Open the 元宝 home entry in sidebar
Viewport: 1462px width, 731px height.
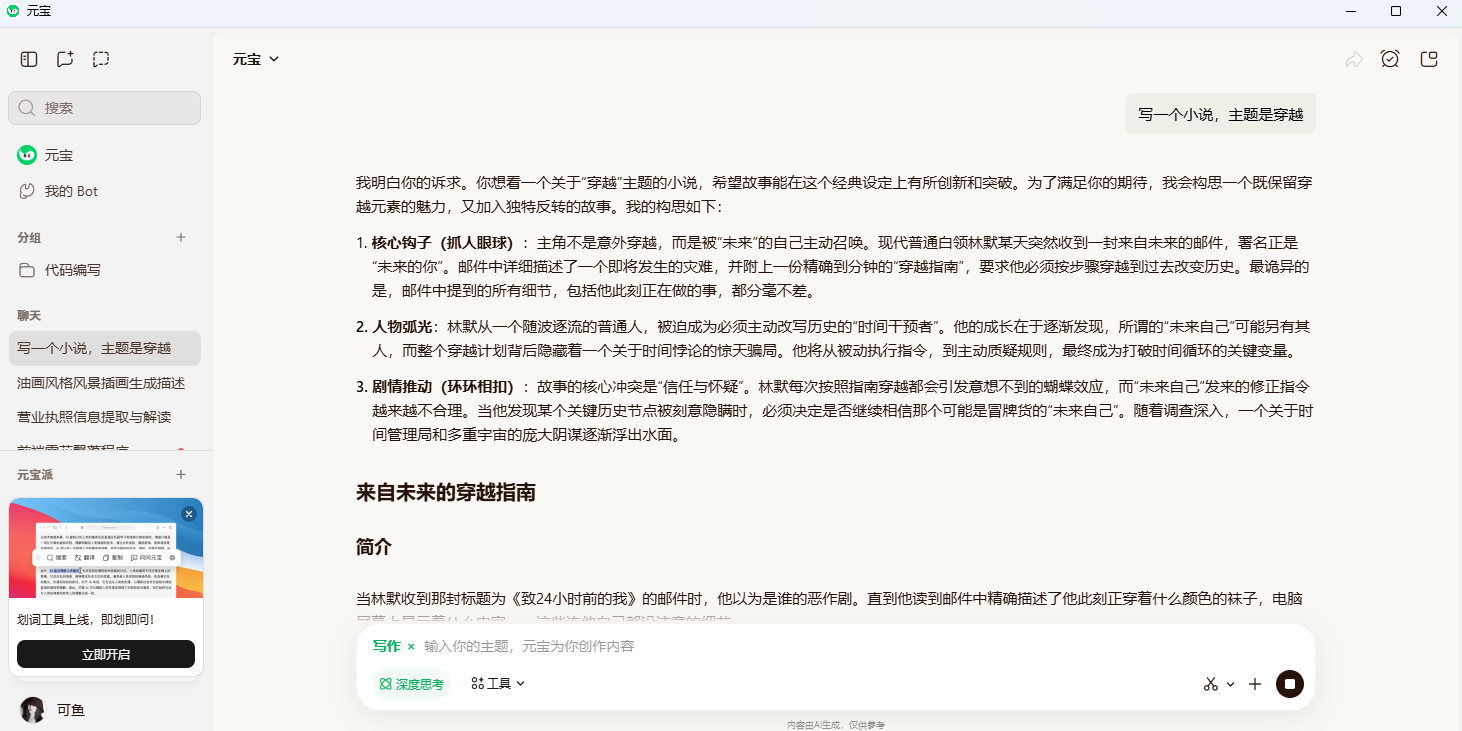pyautogui.click(x=105, y=155)
